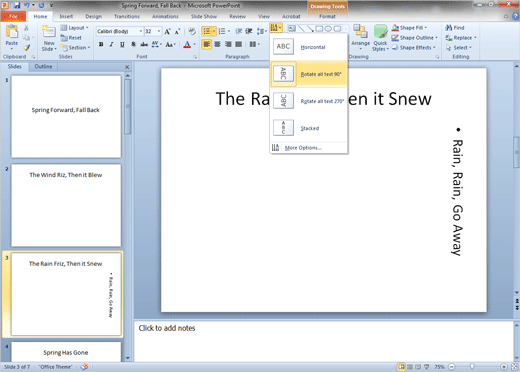Choose Horizontal text direction

[x=308, y=47]
